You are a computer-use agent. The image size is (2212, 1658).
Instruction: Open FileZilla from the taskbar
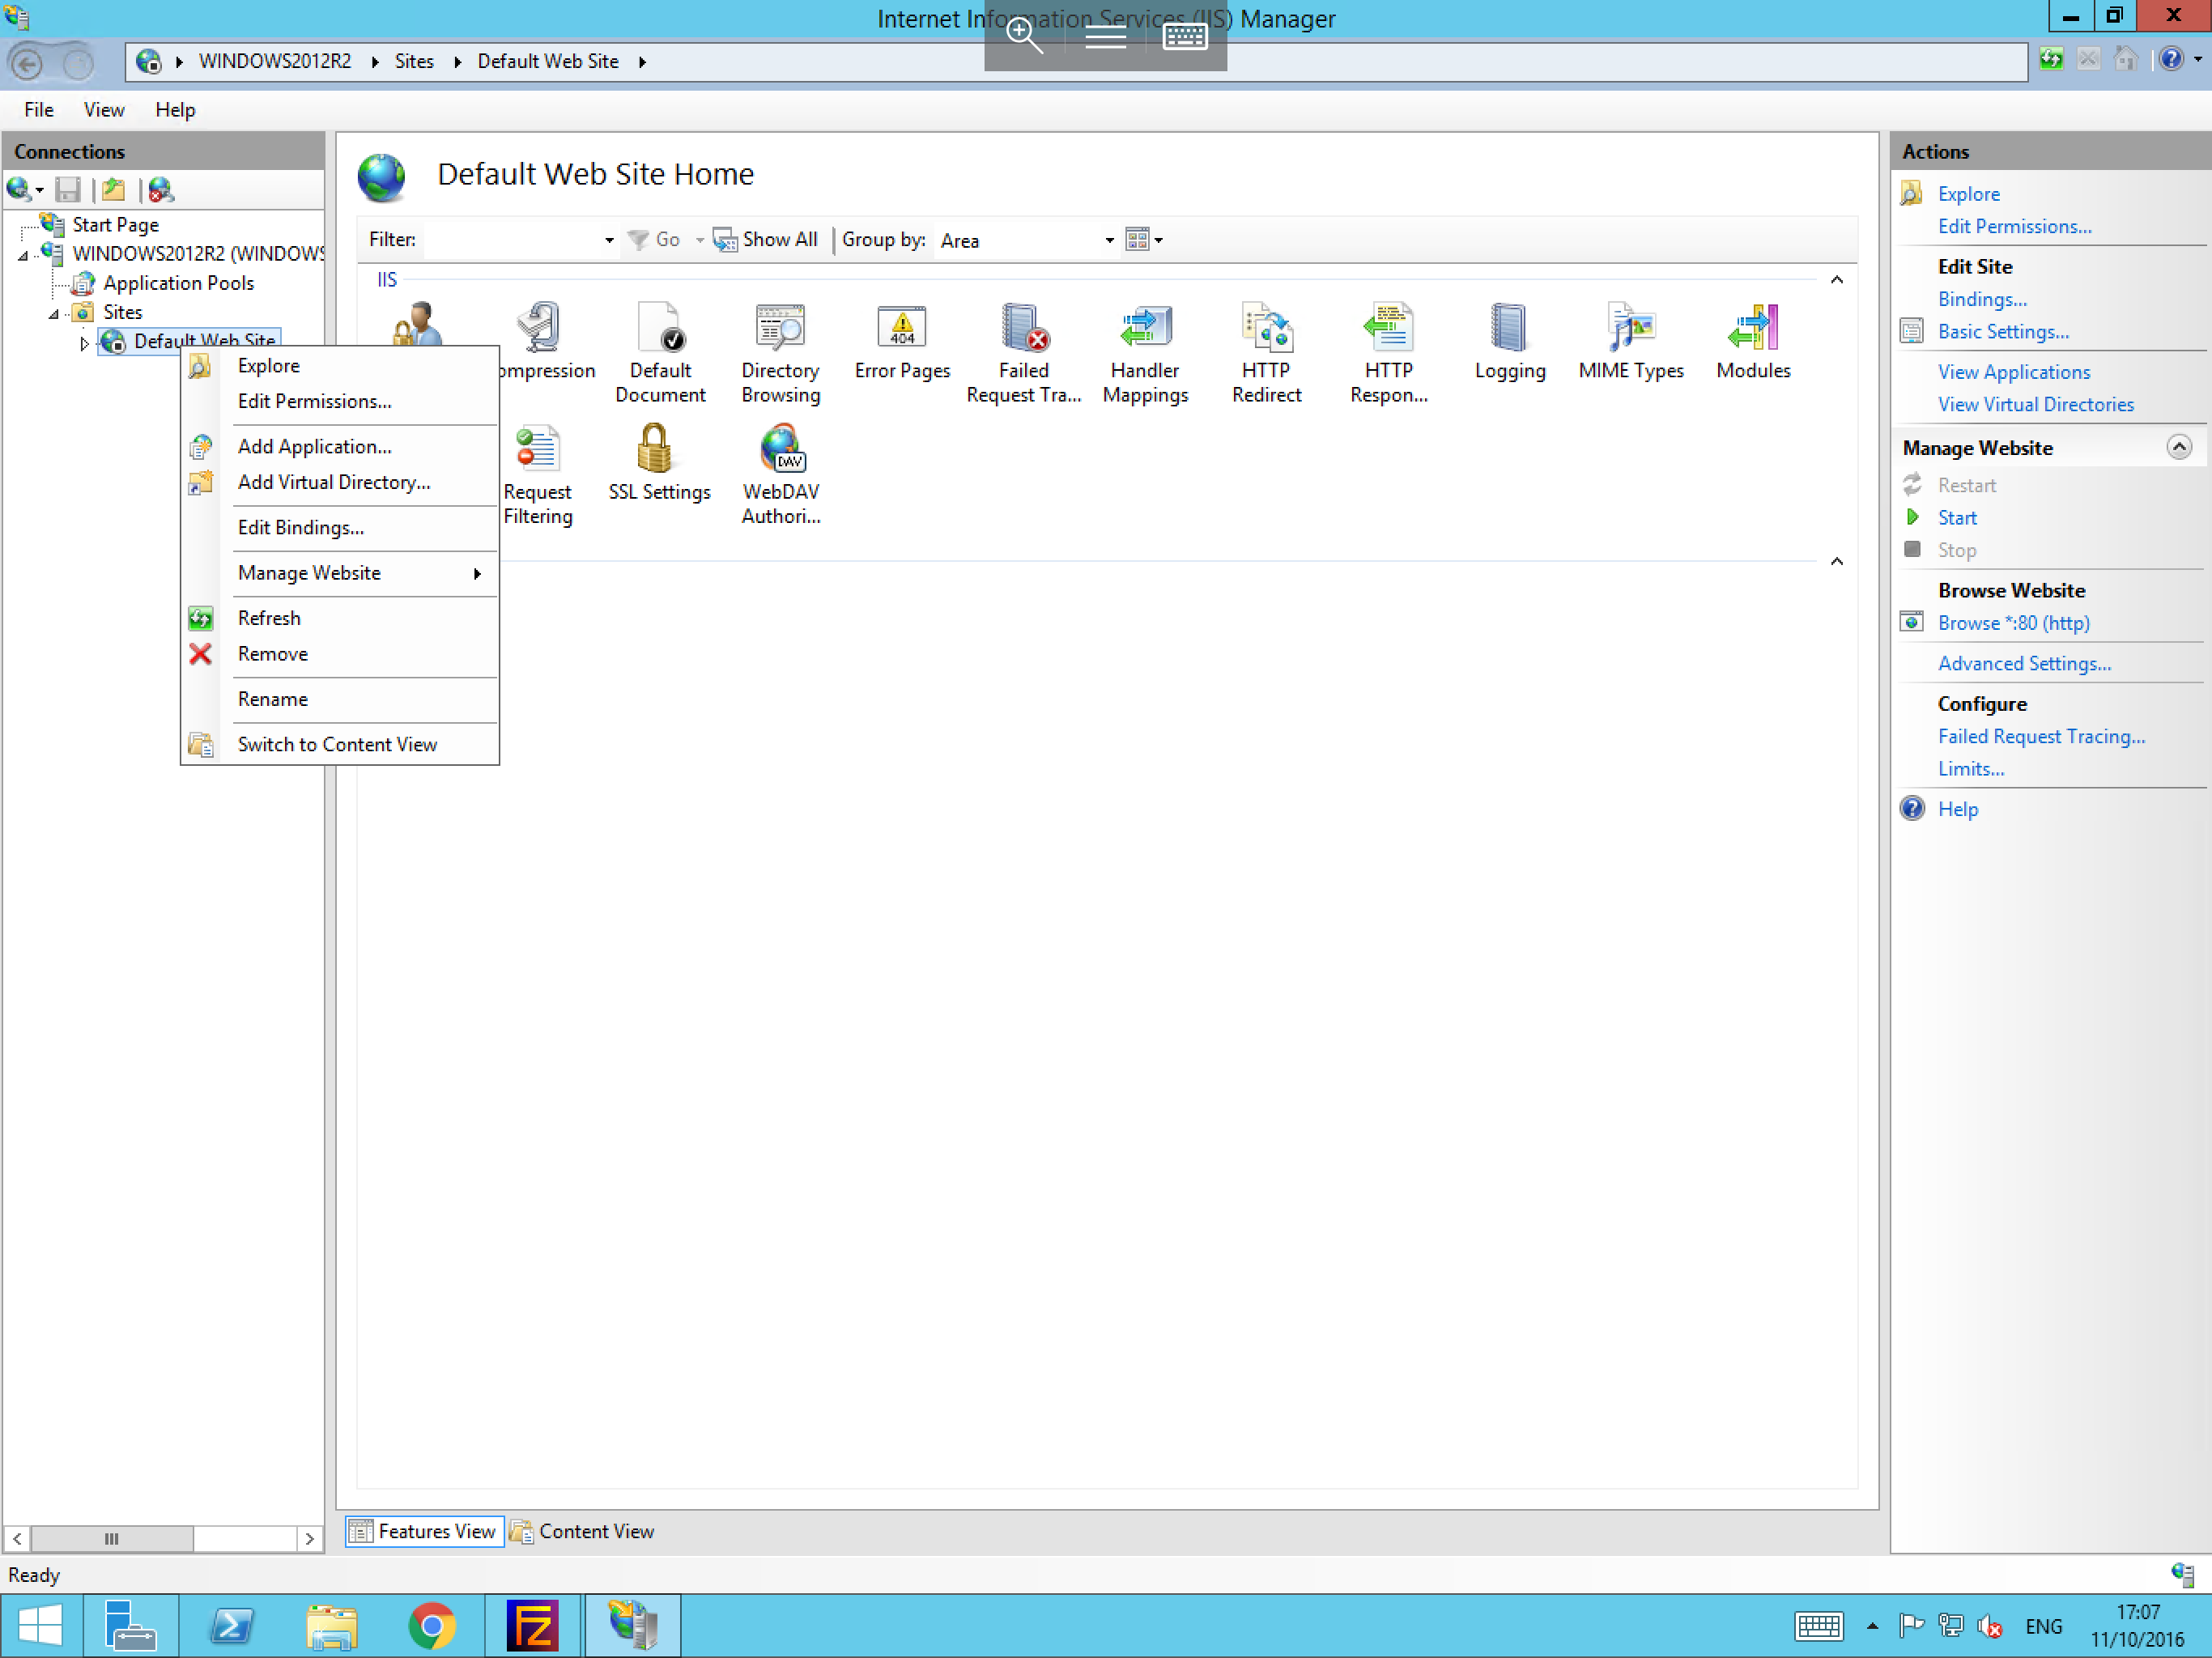pyautogui.click(x=532, y=1626)
